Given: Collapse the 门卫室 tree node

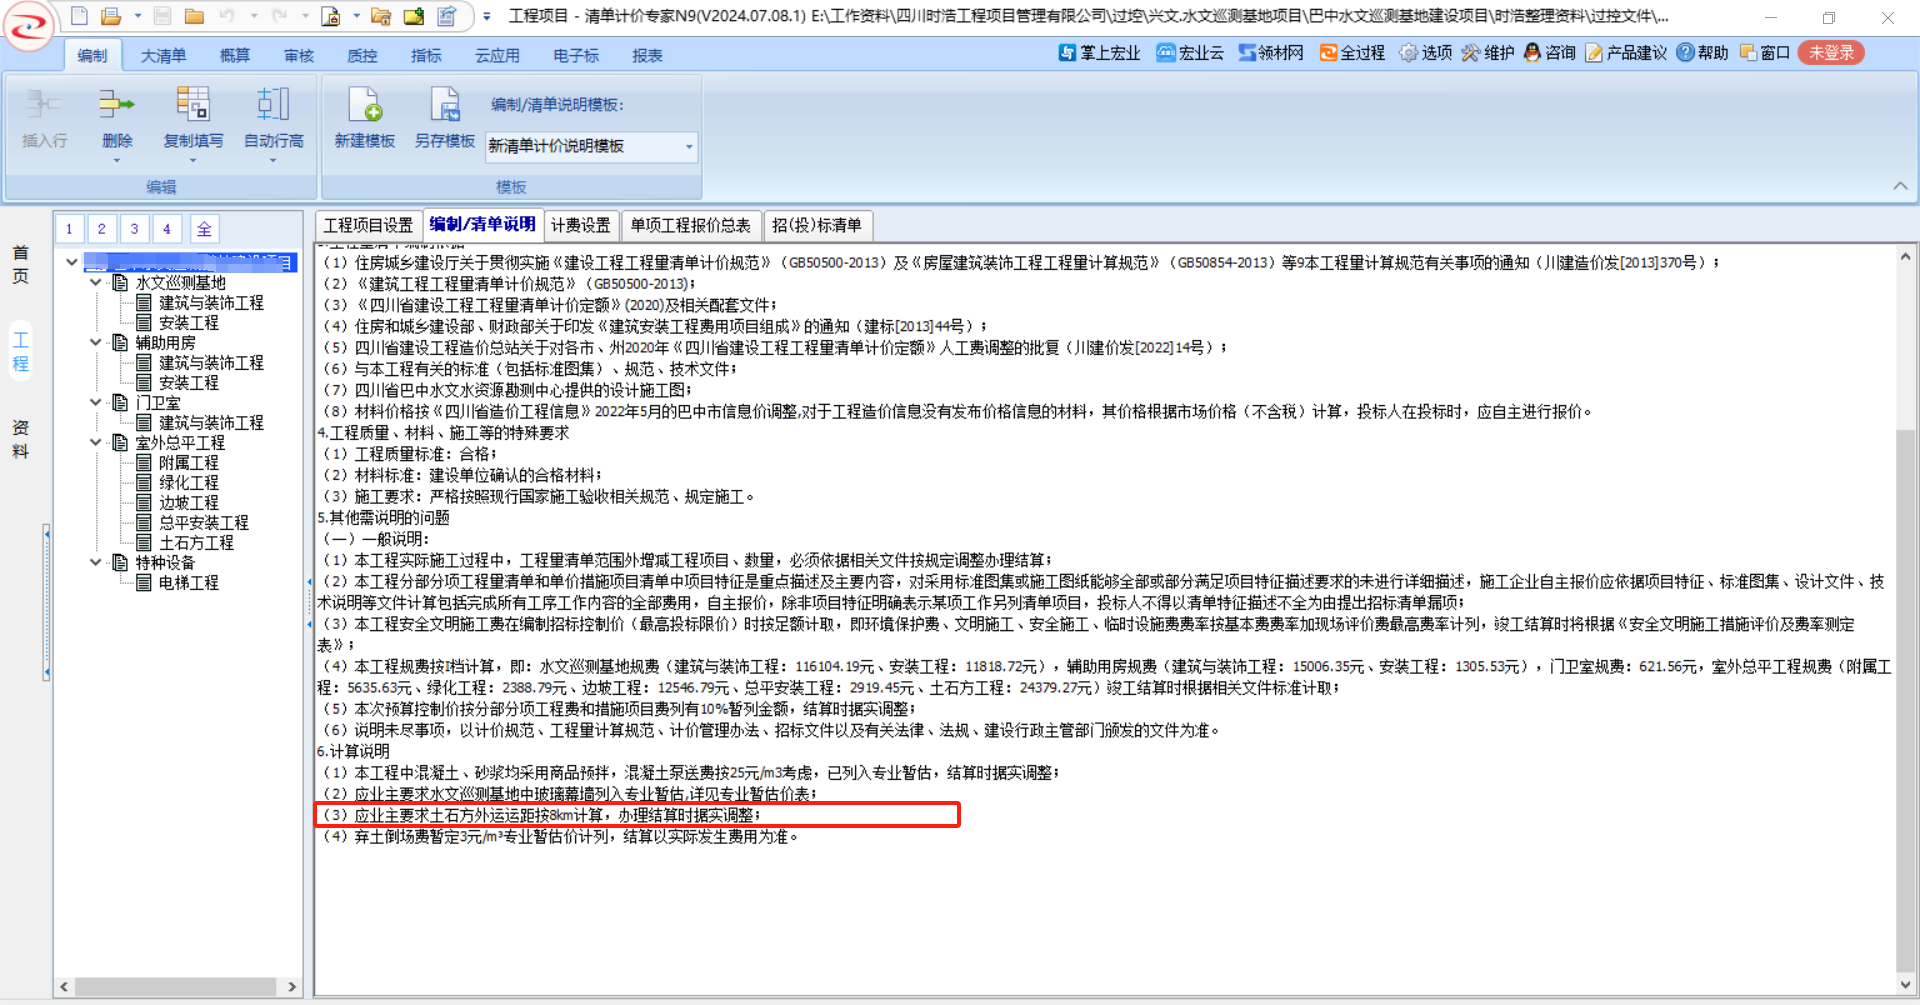Looking at the screenshot, I should coord(96,403).
